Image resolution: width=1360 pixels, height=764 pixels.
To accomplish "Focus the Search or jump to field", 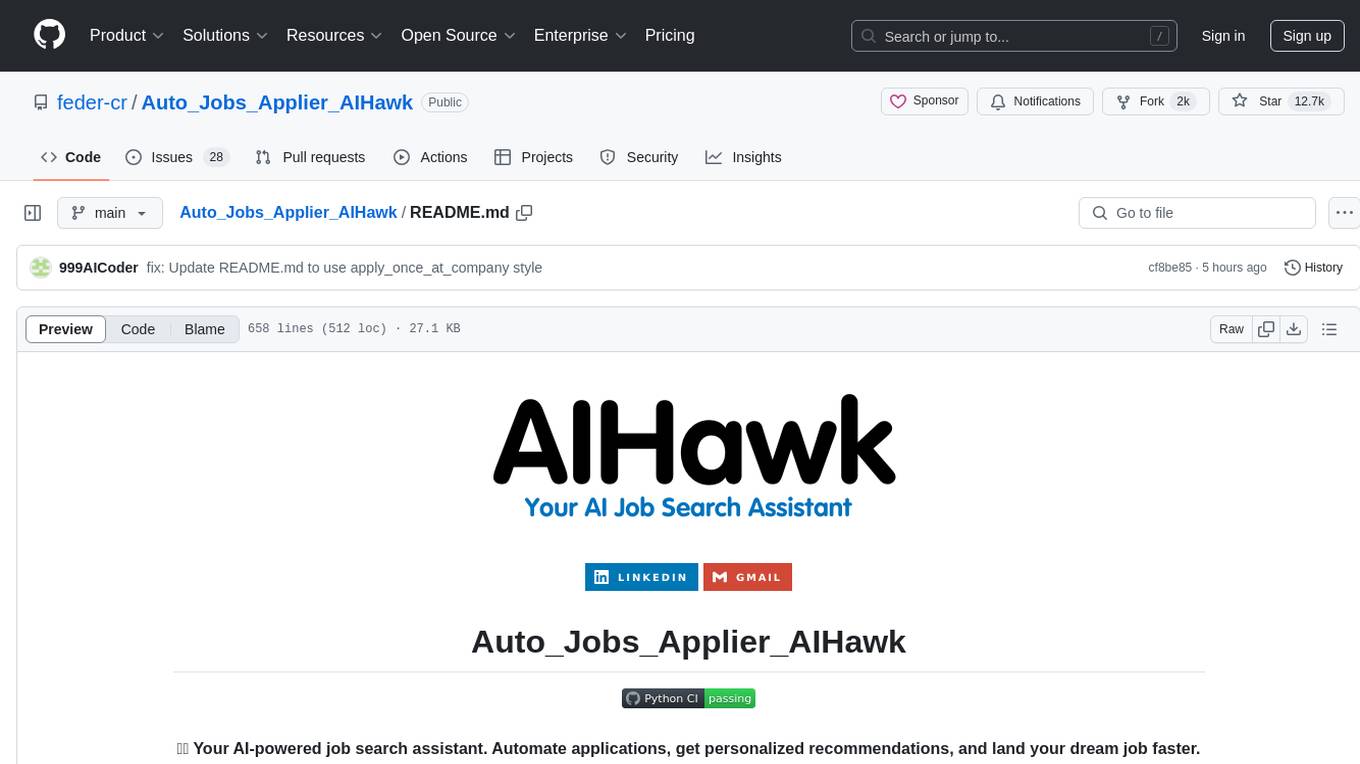I will 1016,36.
